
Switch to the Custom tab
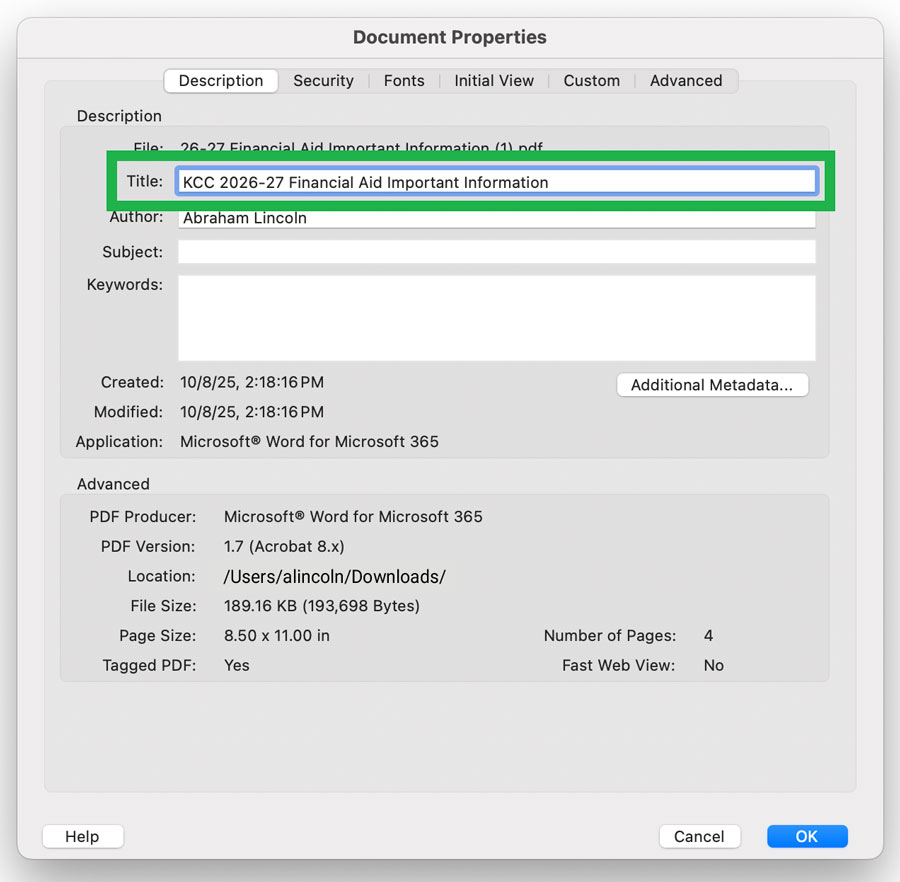[x=591, y=80]
